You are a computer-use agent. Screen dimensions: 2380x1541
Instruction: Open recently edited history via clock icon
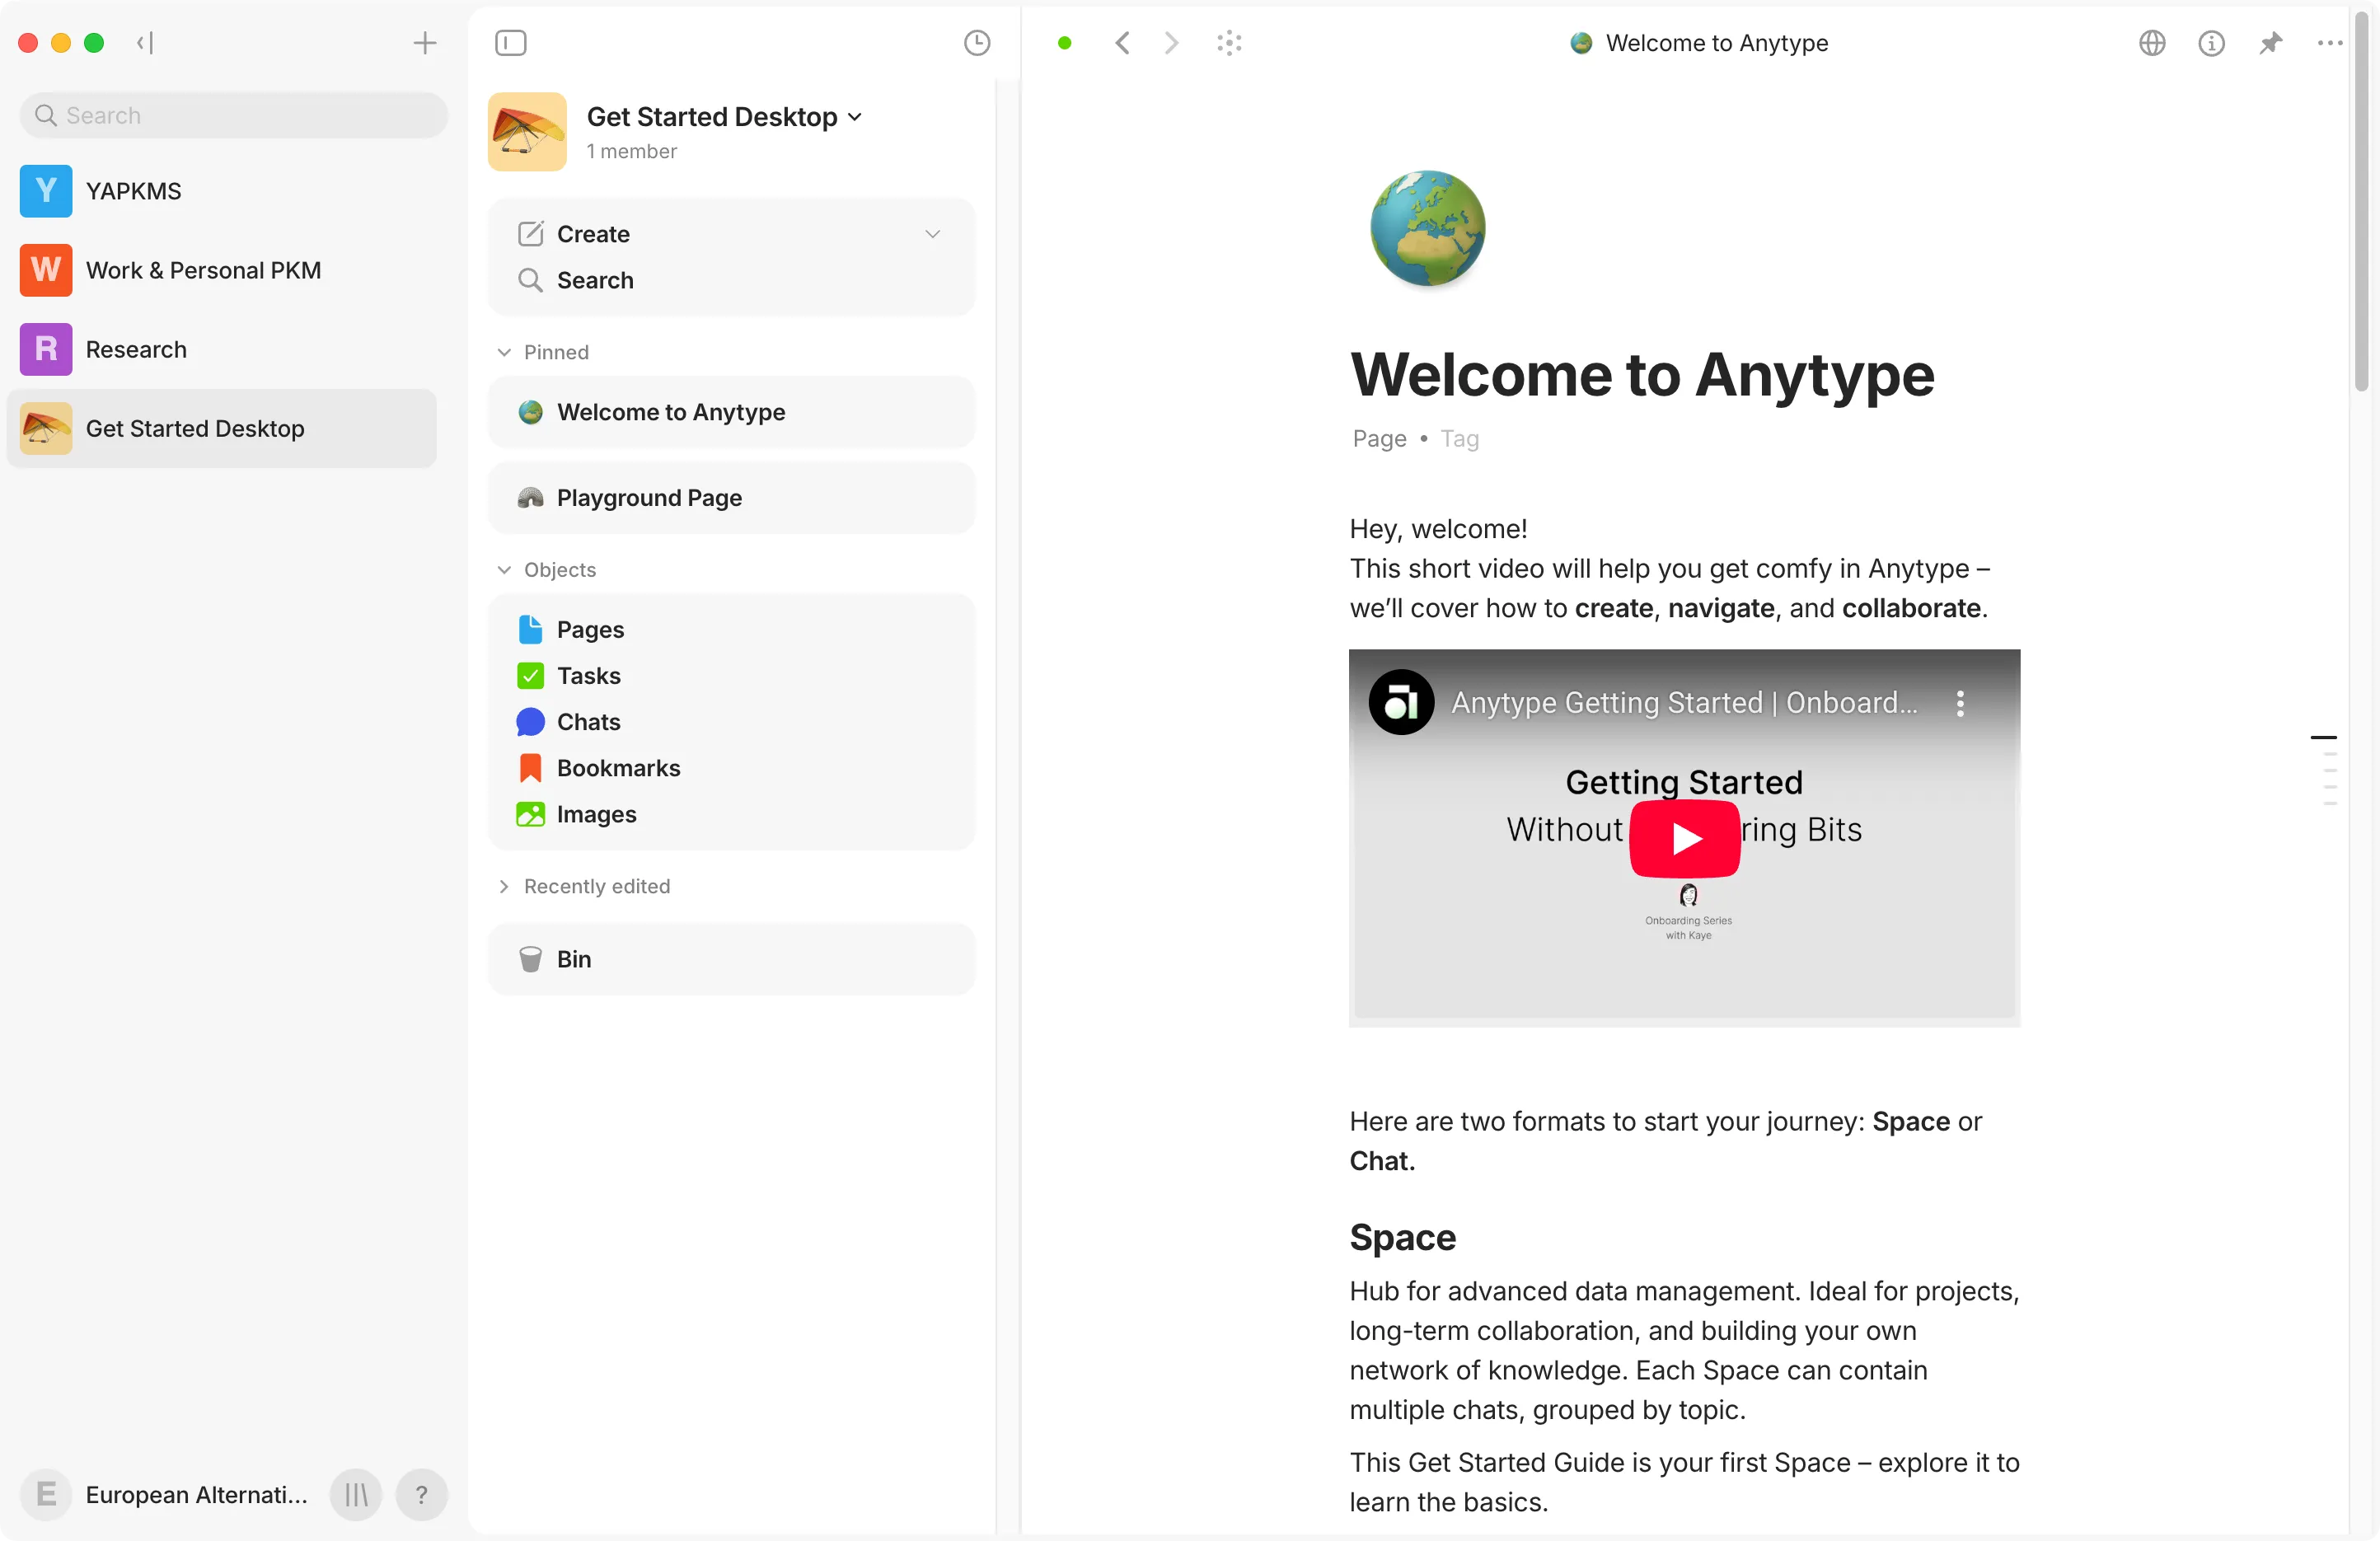click(x=977, y=43)
